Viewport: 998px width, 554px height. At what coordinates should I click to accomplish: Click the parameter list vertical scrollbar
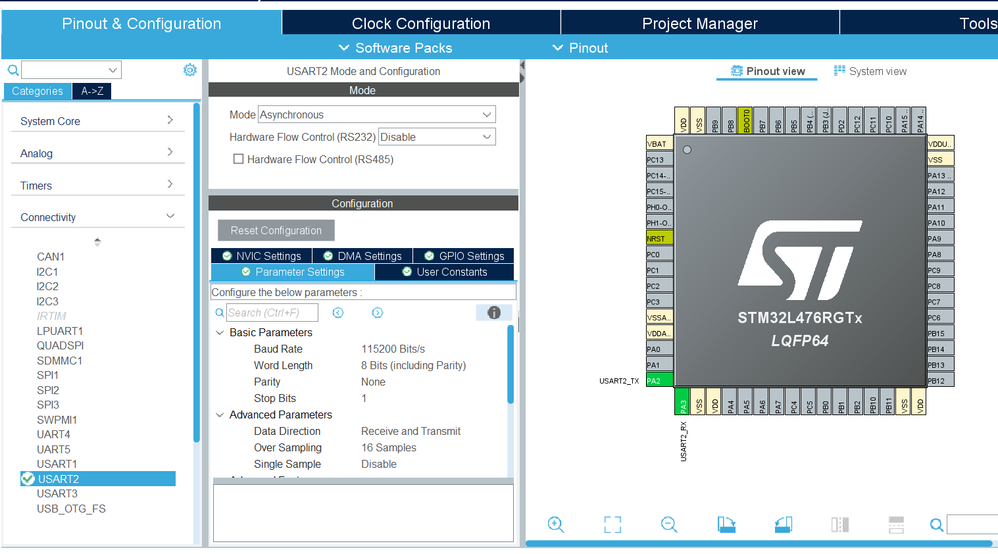point(510,364)
